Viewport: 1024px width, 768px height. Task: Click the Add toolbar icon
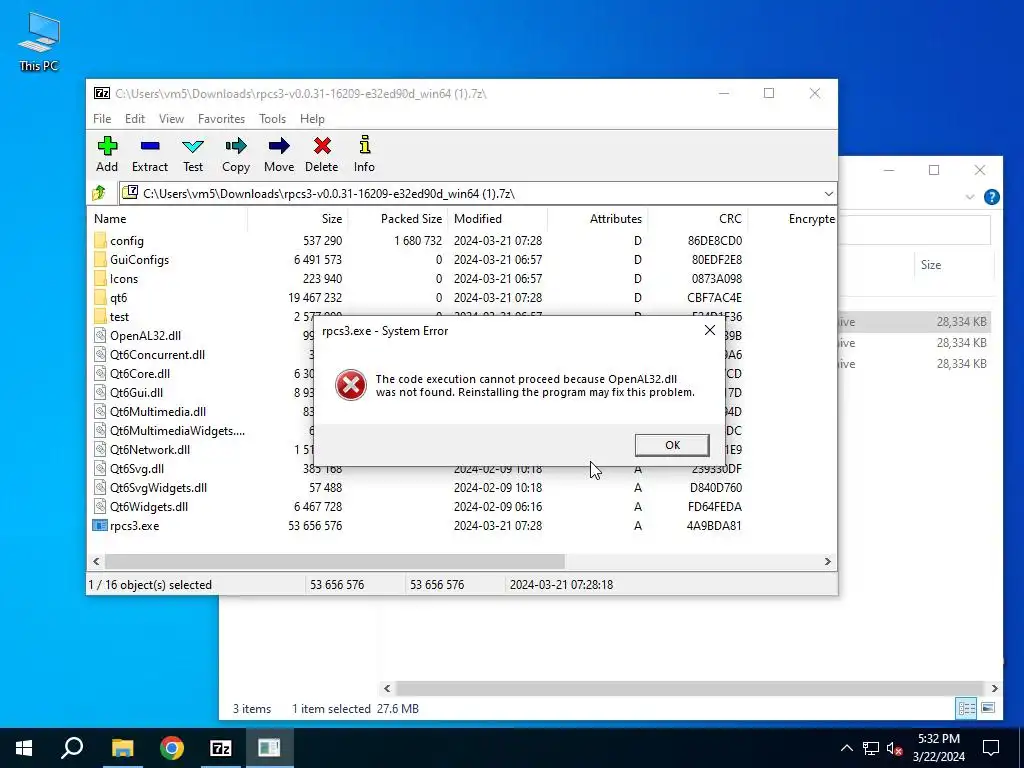click(x=107, y=146)
